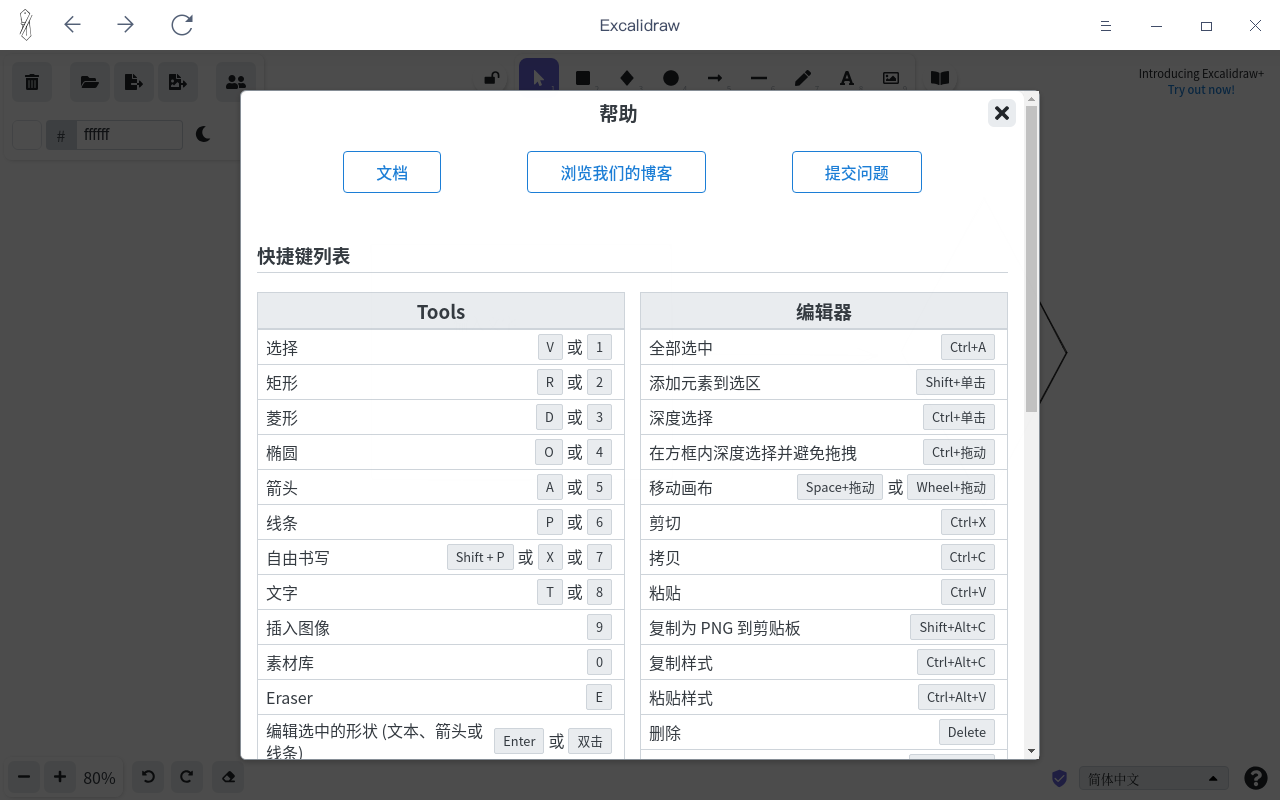
Task: Select the rectangle tool in toolbar
Action: [583, 78]
